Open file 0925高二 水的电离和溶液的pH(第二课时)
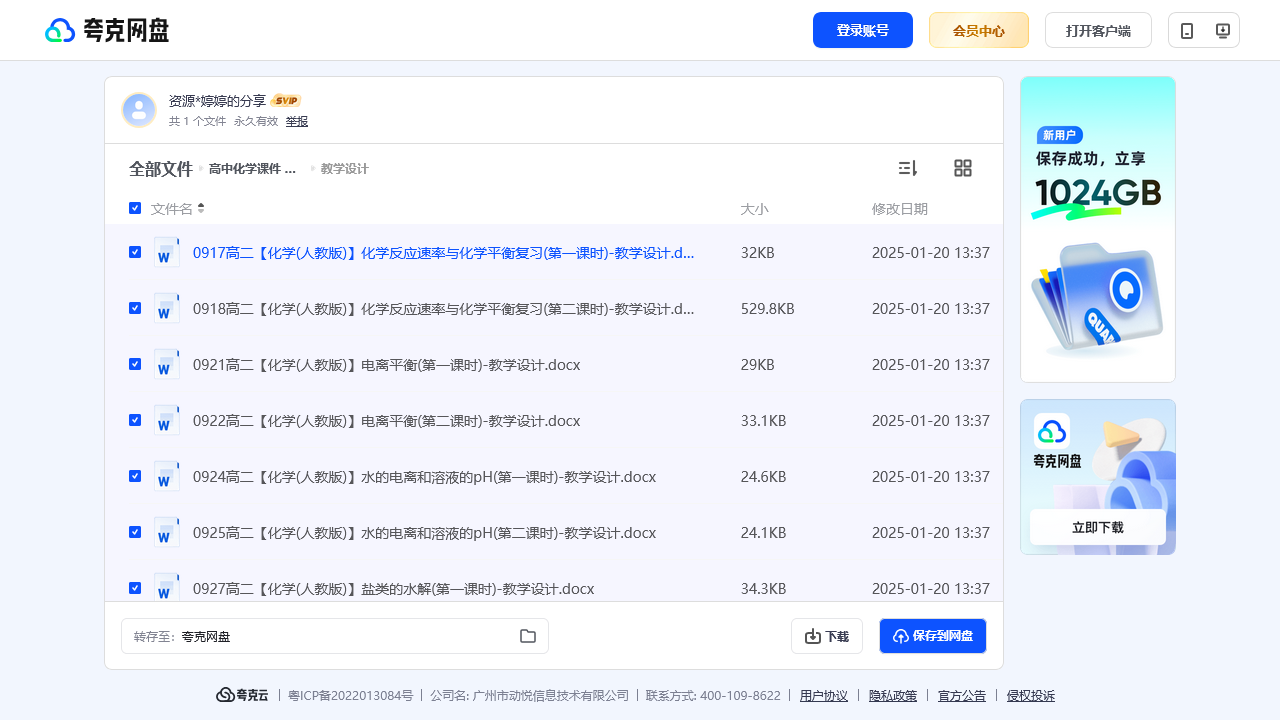Viewport: 1280px width, 720px height. coord(424,533)
